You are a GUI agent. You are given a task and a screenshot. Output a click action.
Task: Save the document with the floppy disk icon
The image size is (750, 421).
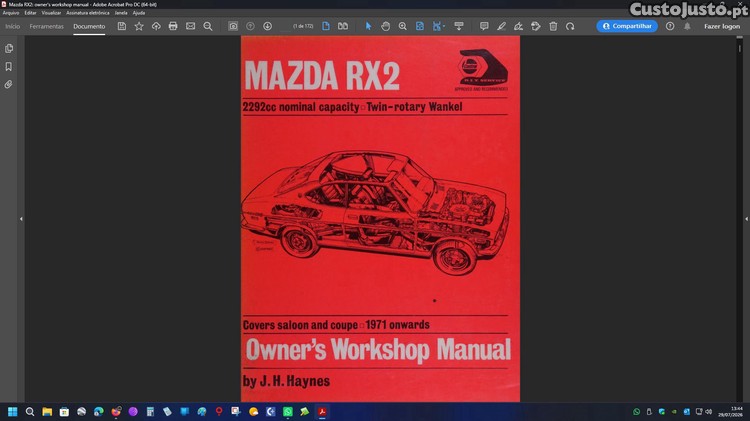tap(121, 26)
